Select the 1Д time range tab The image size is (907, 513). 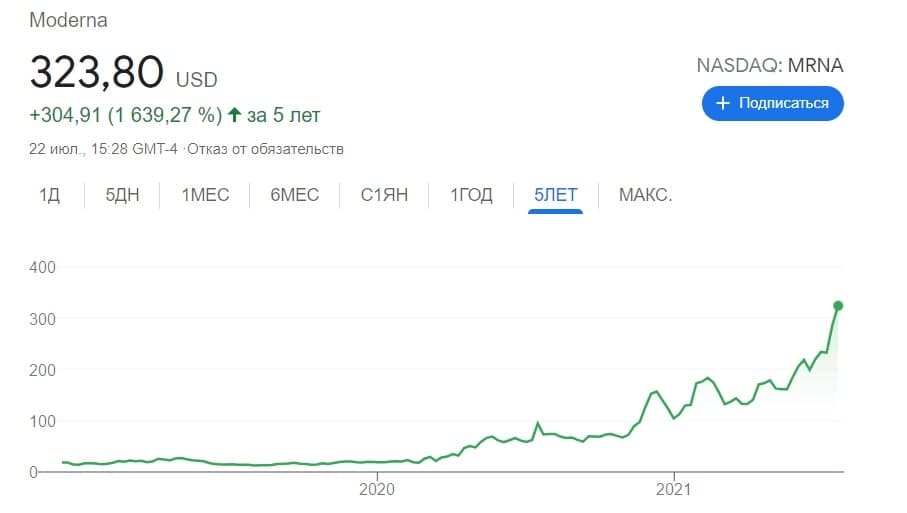tap(49, 195)
